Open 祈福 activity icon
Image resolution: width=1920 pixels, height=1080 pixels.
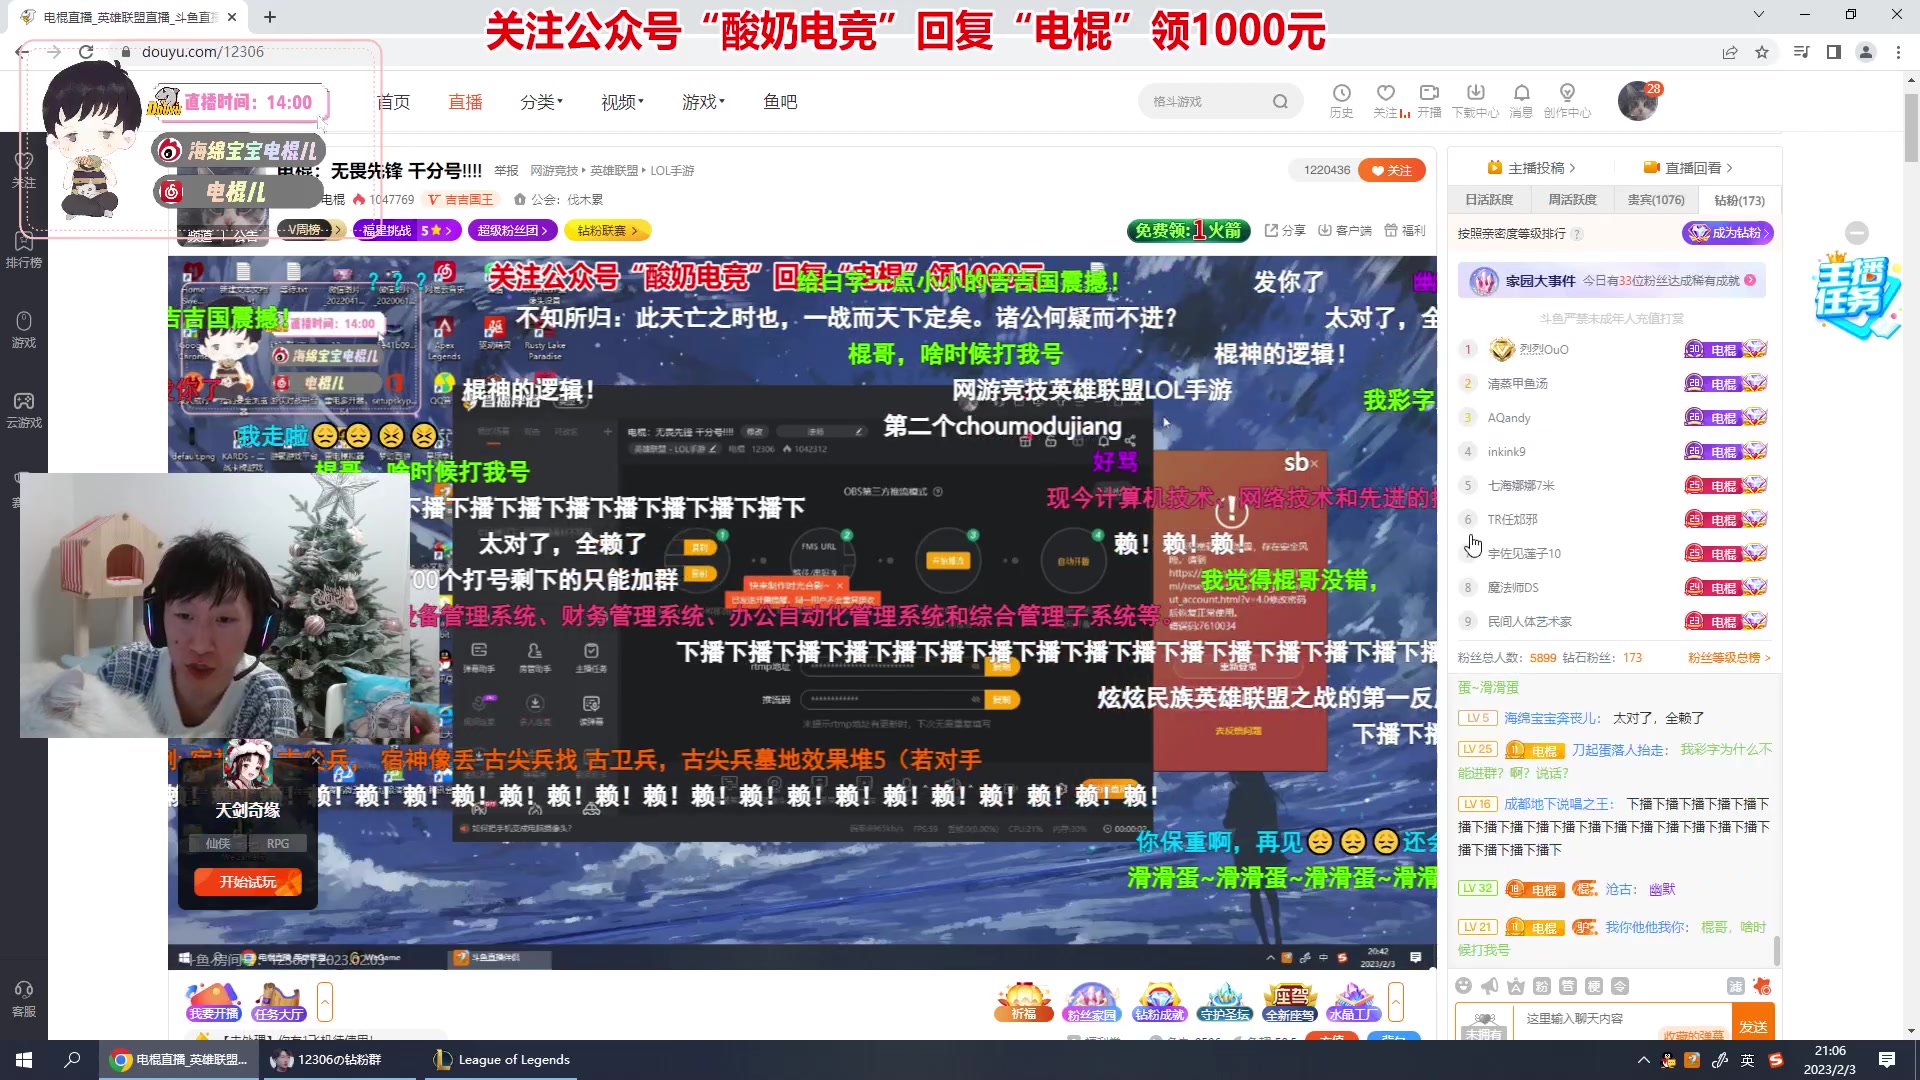tap(1024, 1001)
